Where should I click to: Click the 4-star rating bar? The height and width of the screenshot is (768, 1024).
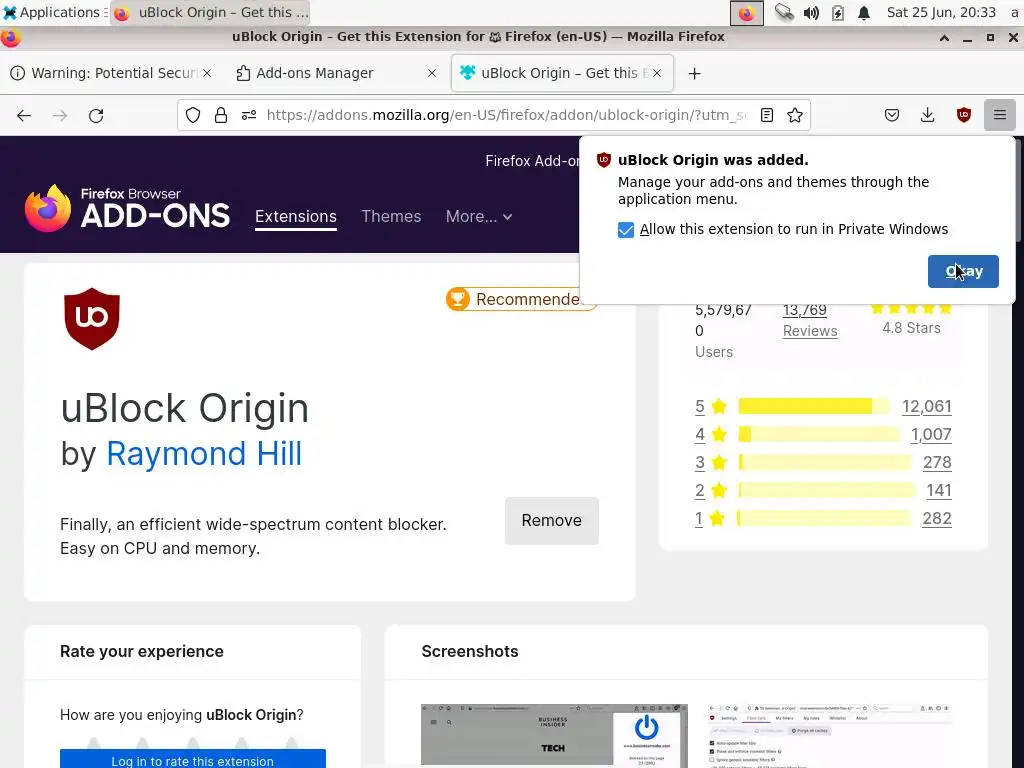[820, 434]
